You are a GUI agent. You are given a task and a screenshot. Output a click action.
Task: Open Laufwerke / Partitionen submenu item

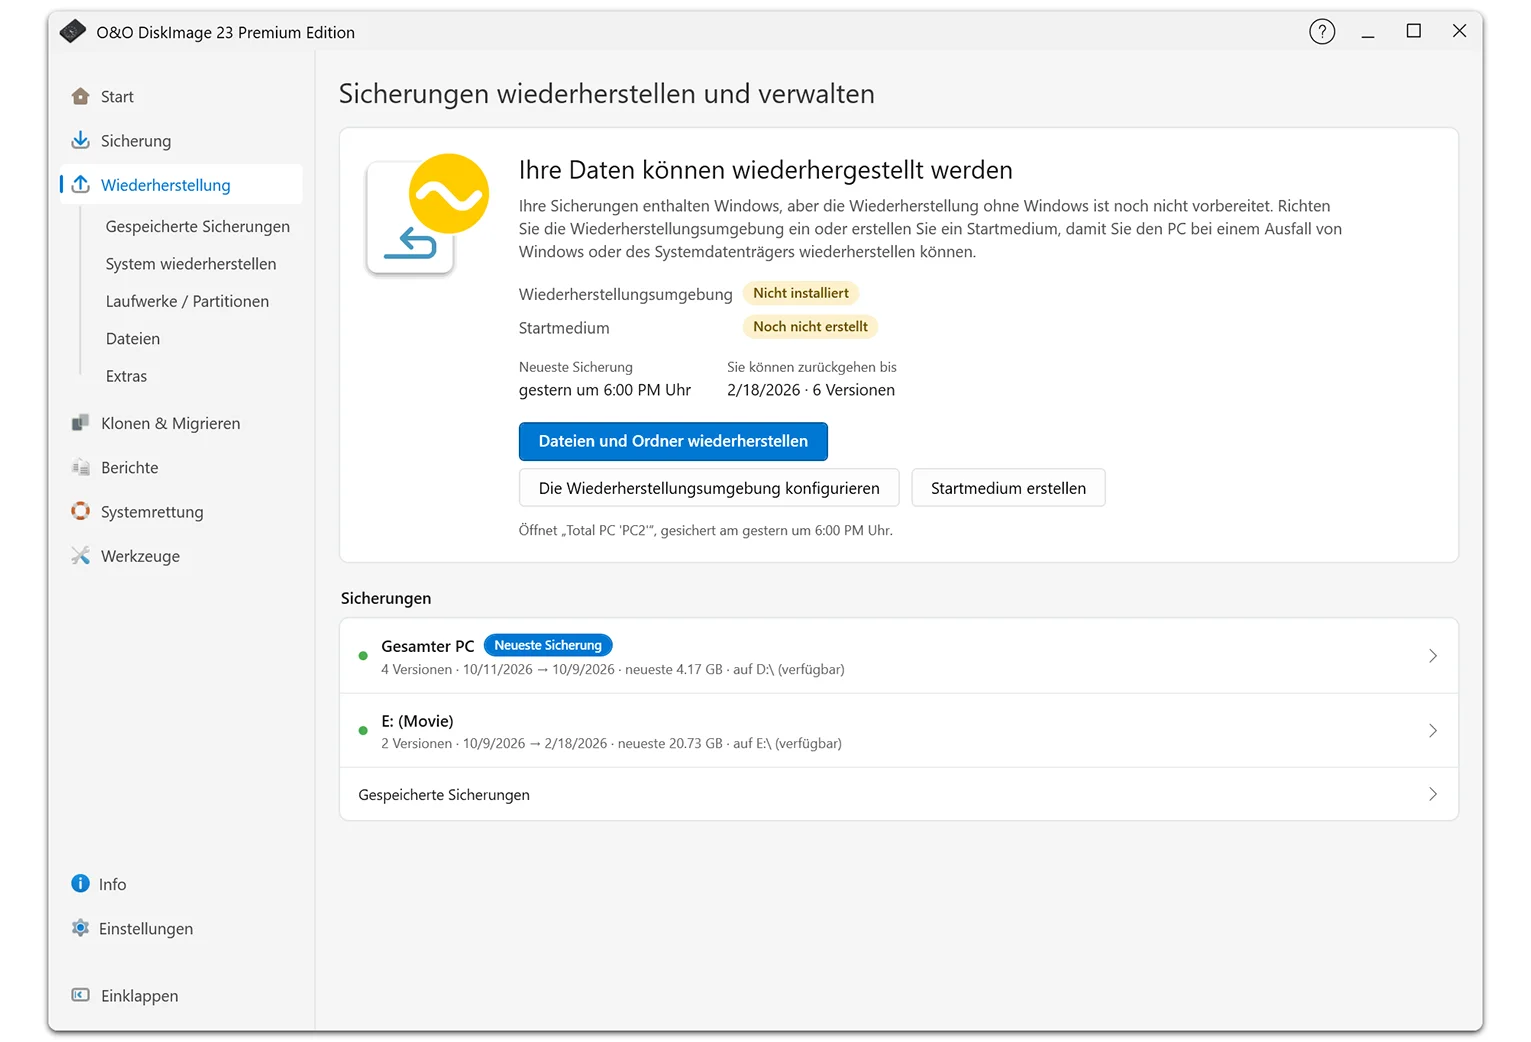coord(187,301)
